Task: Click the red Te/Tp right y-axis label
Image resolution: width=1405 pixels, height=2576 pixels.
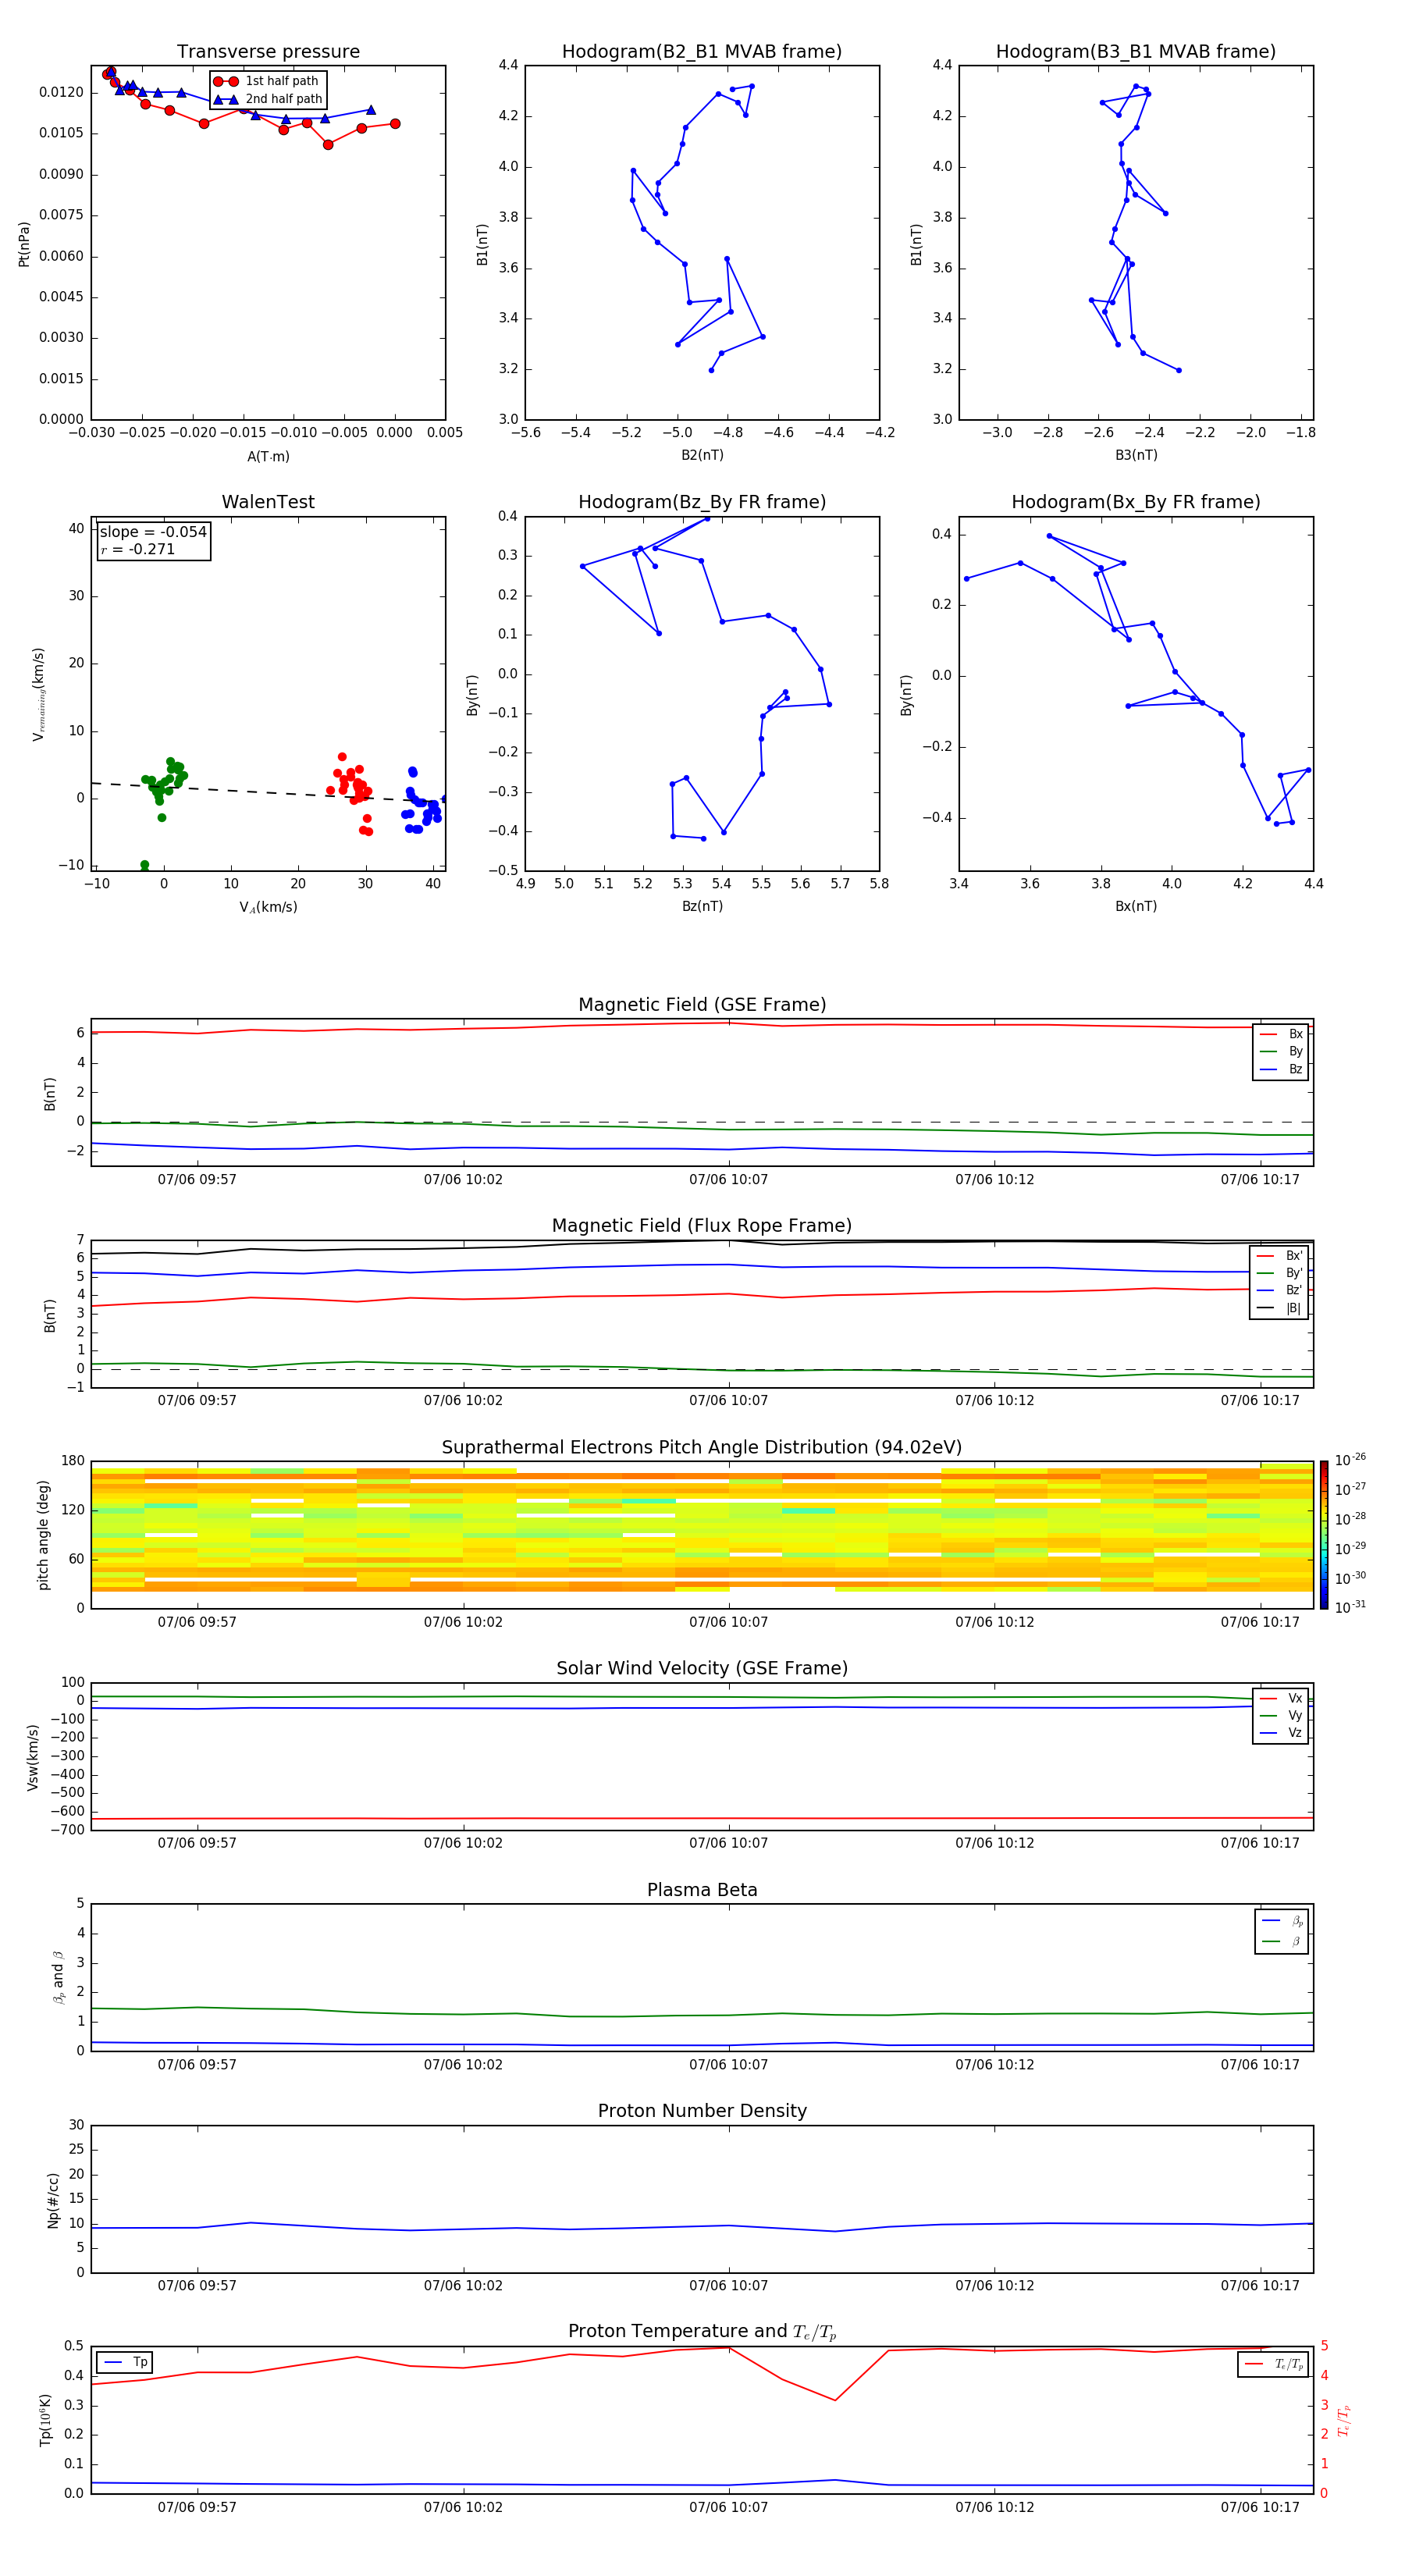Action: point(1343,2420)
